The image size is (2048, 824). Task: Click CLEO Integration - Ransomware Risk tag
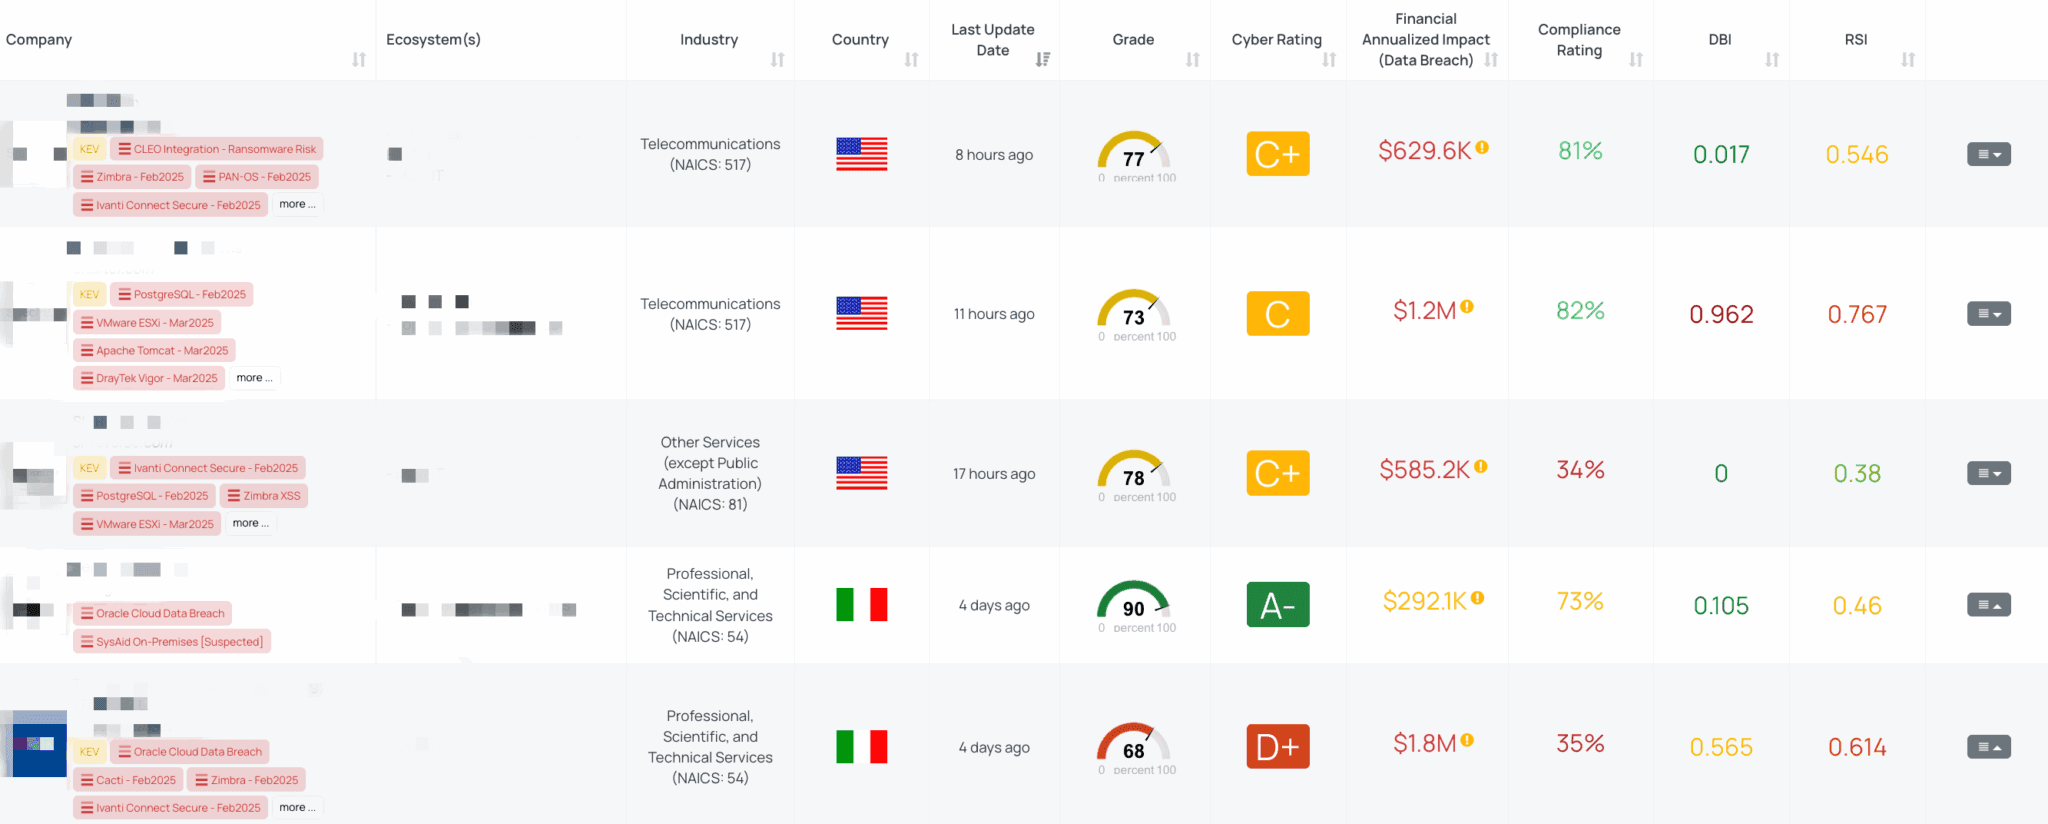pos(217,149)
